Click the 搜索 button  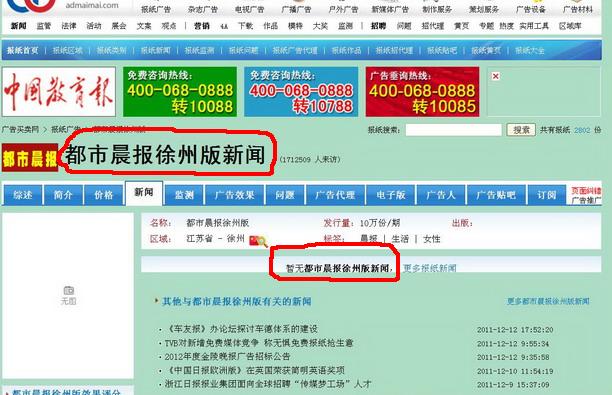pyautogui.click(x=521, y=130)
